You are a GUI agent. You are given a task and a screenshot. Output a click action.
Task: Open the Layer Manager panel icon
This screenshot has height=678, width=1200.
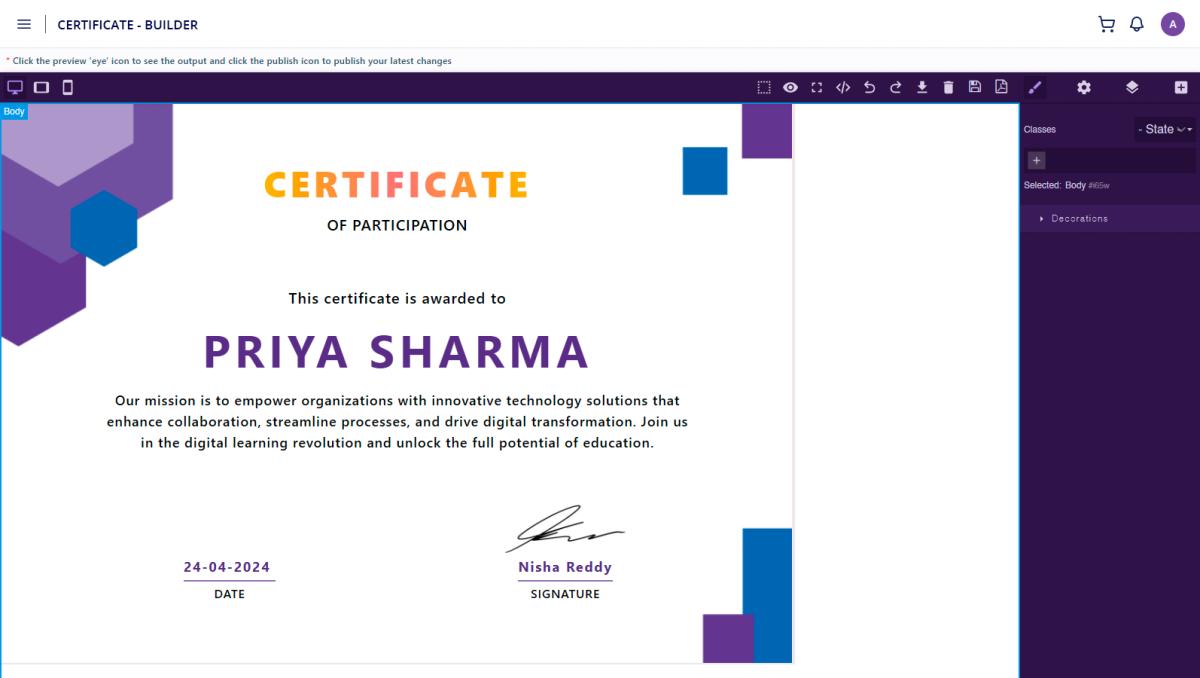(1131, 87)
